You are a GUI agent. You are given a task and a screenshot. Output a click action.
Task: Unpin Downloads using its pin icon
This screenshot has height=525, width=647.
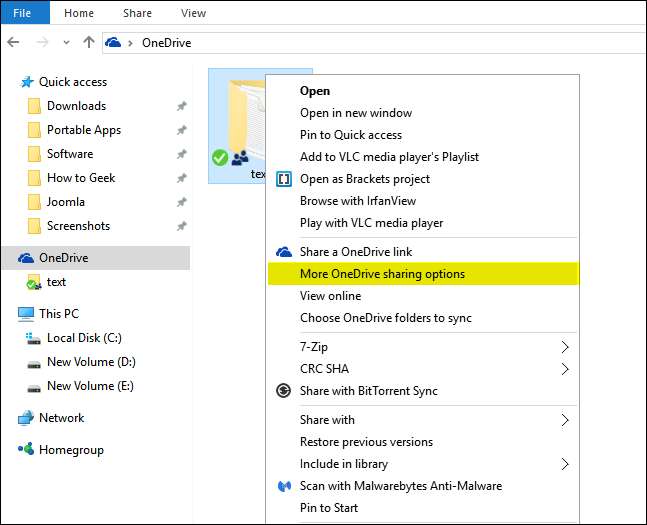point(181,106)
